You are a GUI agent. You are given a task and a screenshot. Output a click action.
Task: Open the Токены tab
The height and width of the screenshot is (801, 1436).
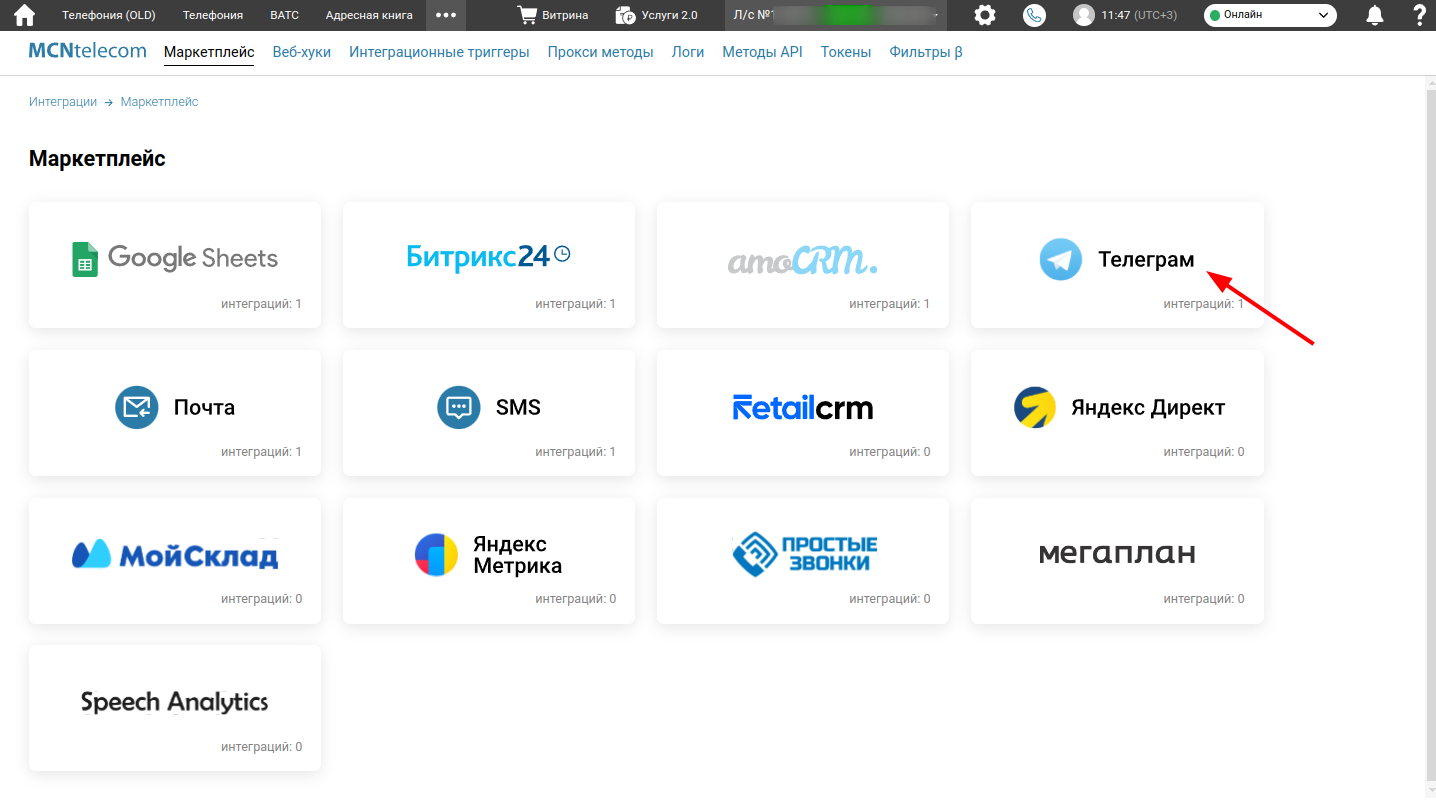tap(846, 52)
